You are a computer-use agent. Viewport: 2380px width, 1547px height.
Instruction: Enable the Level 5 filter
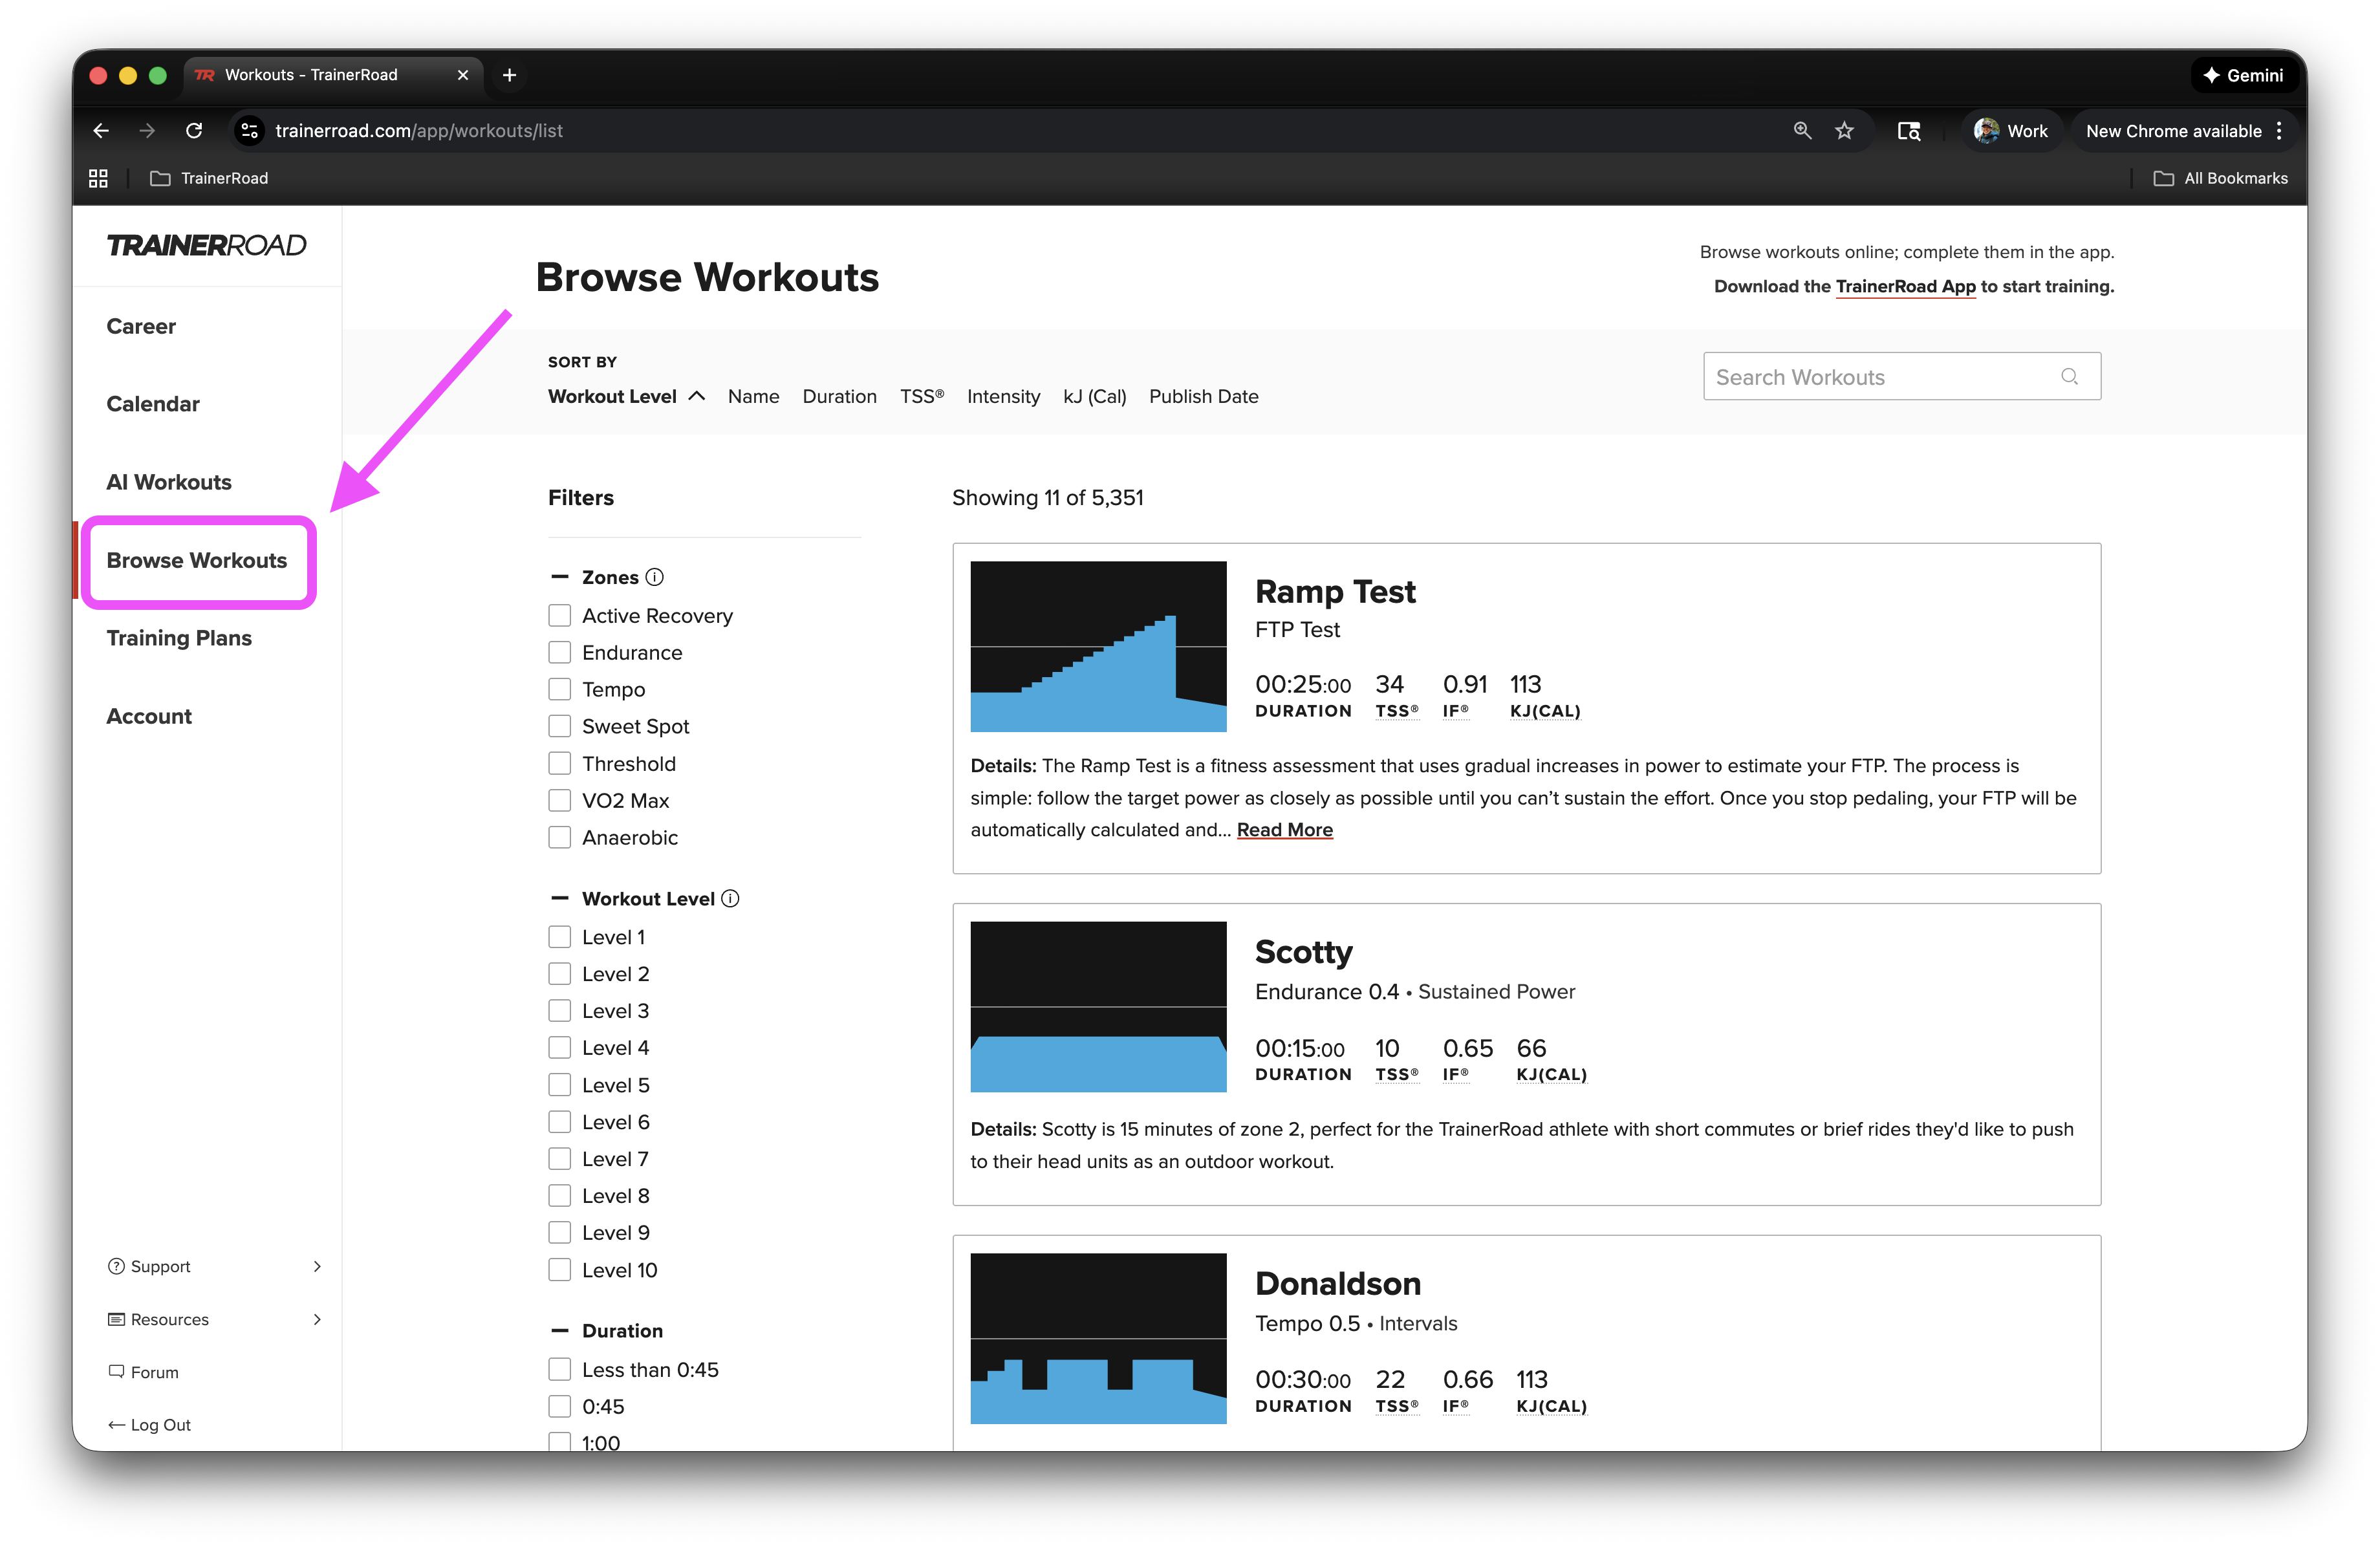click(560, 1085)
